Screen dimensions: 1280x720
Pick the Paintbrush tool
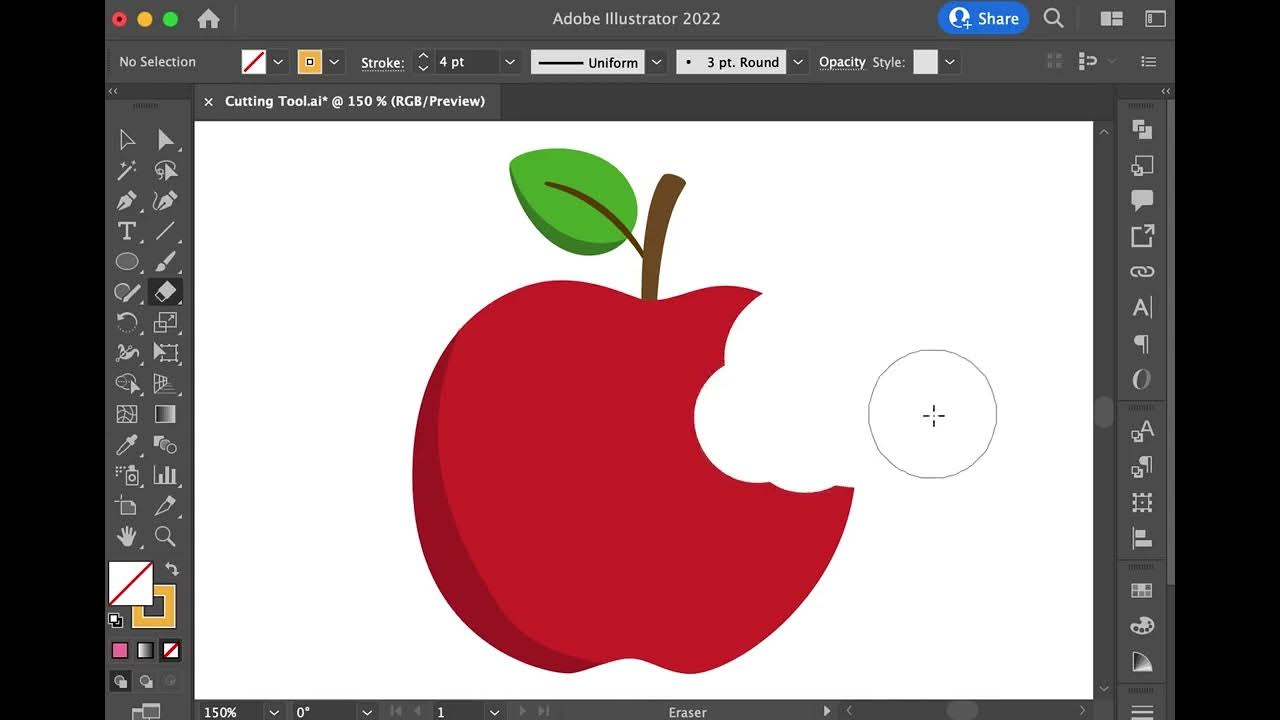coord(165,262)
